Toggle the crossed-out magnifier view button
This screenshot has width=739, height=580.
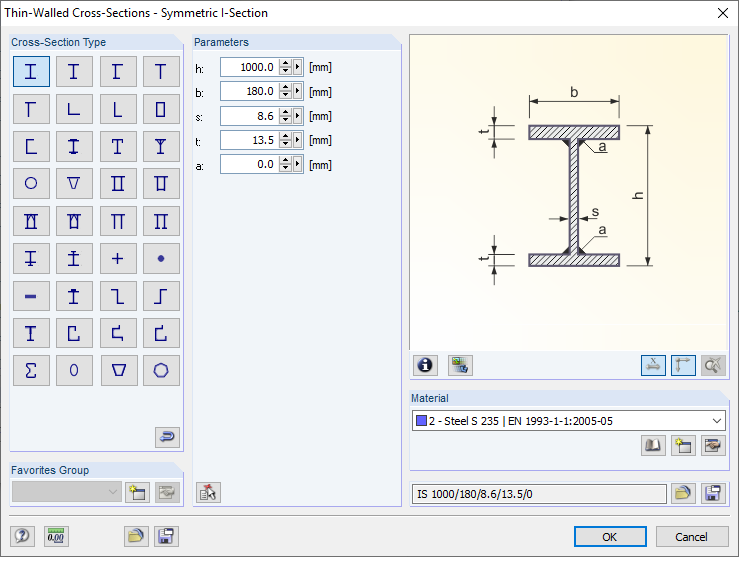[x=713, y=365]
